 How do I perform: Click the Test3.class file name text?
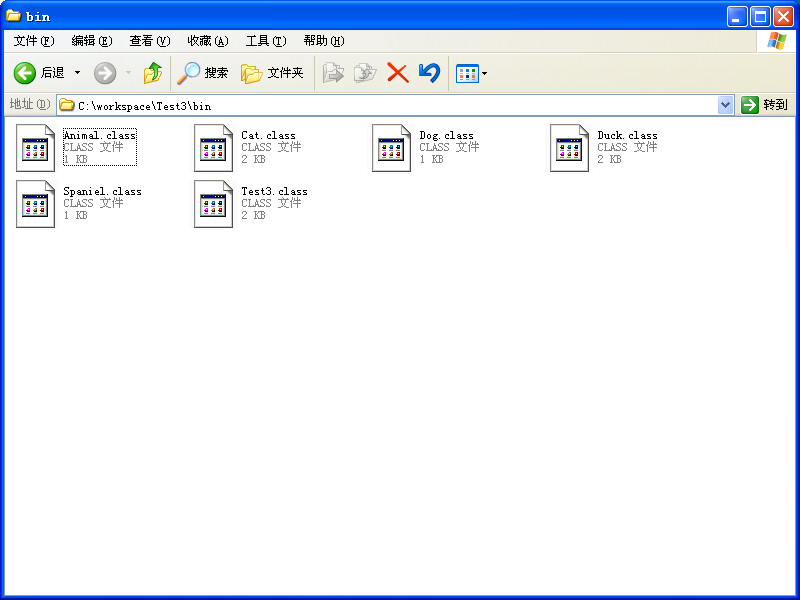point(274,191)
